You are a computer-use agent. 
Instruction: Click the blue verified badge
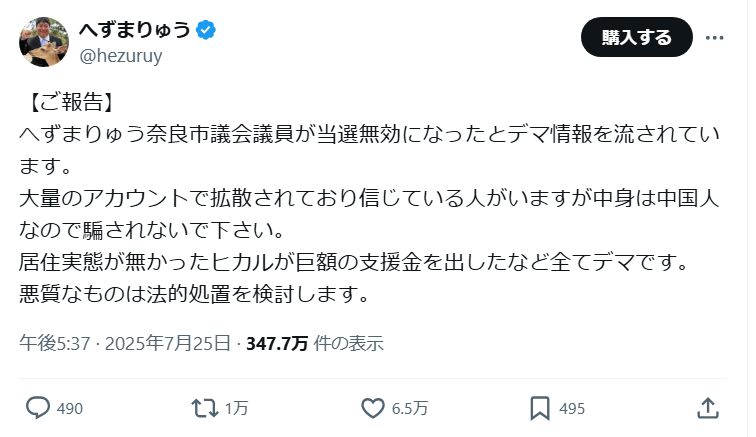(x=205, y=31)
